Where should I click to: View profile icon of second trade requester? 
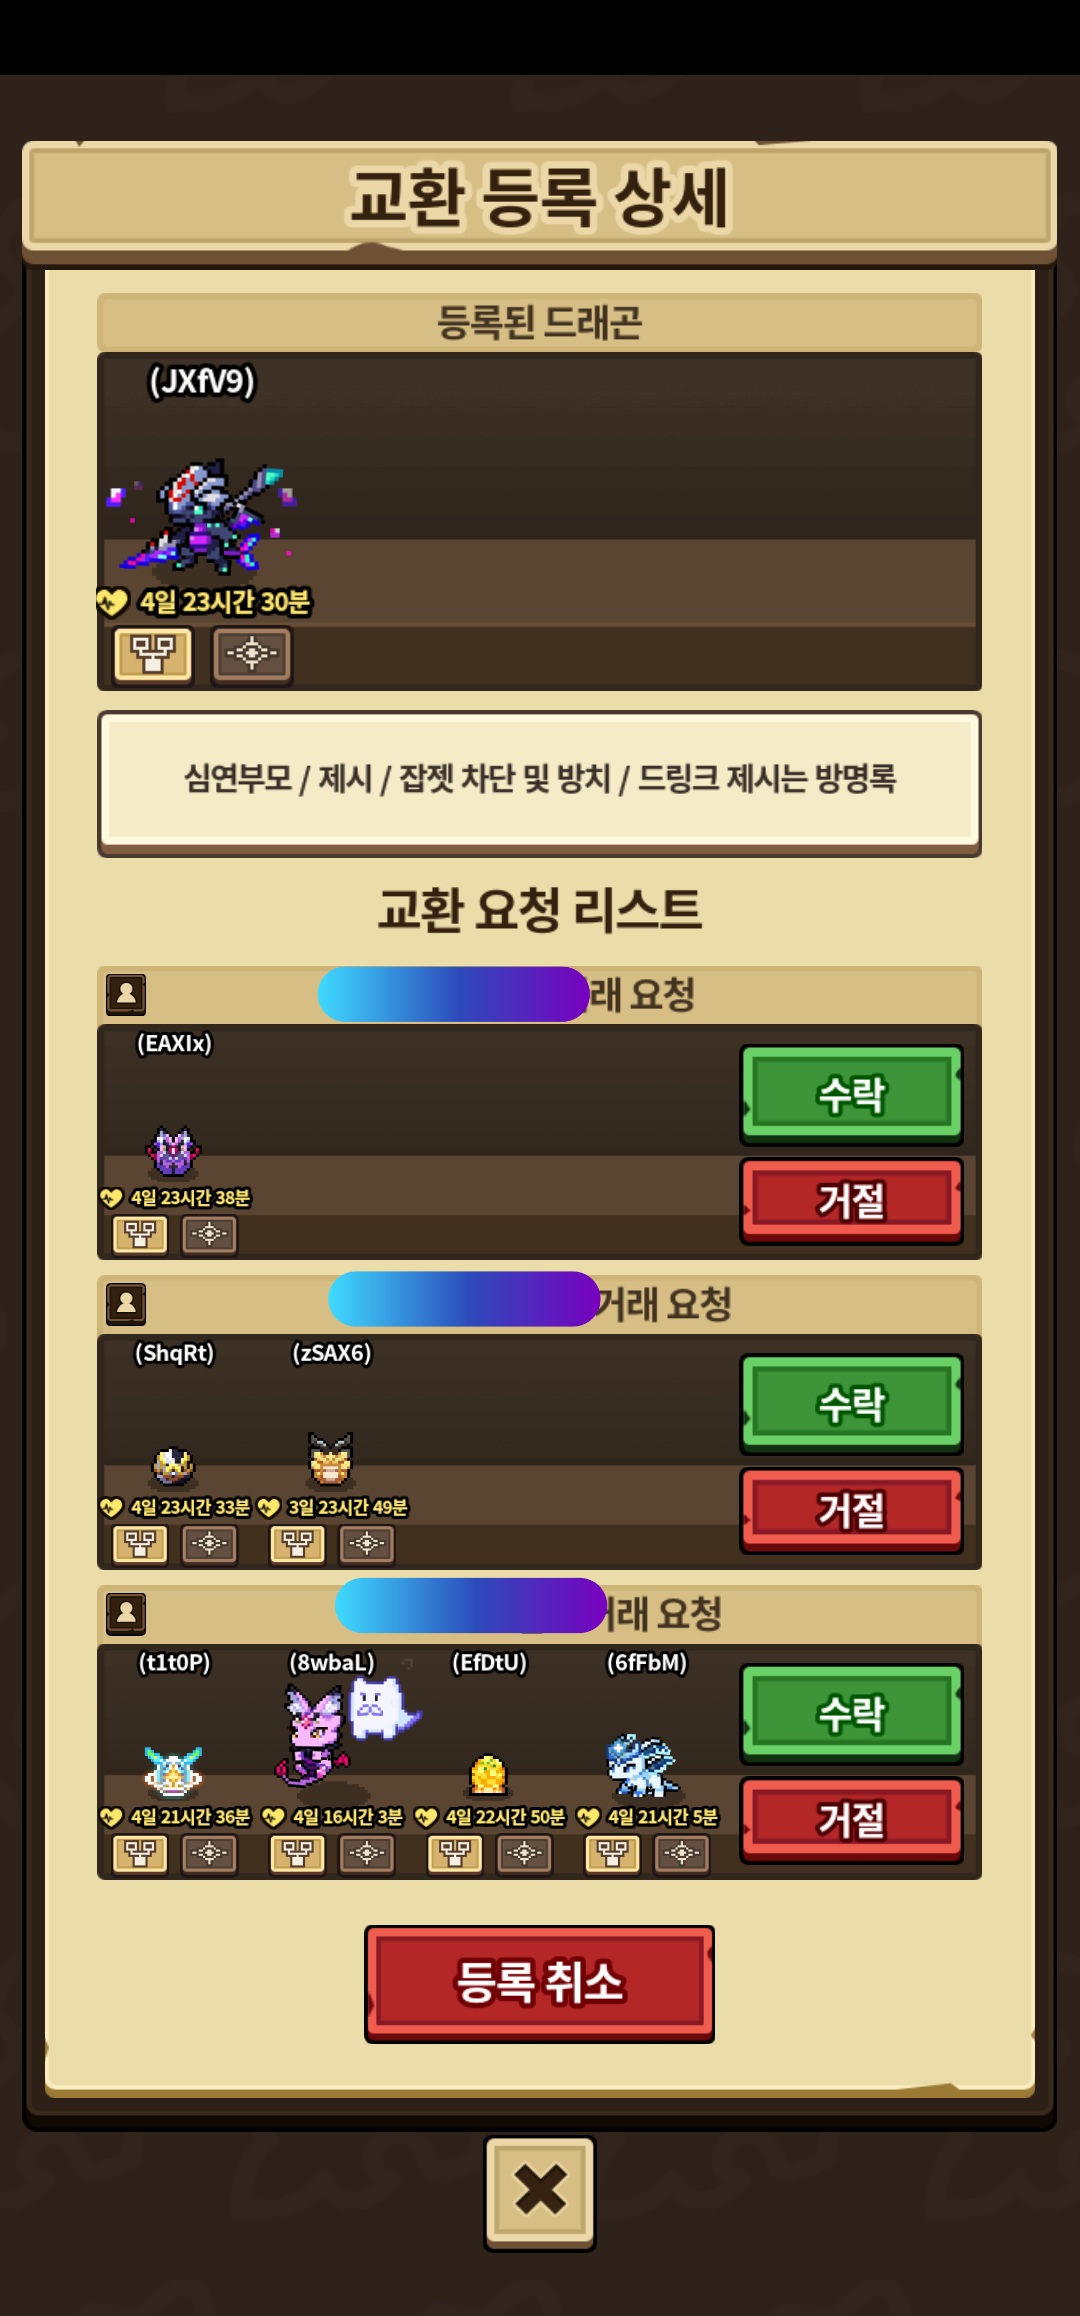tap(127, 1304)
